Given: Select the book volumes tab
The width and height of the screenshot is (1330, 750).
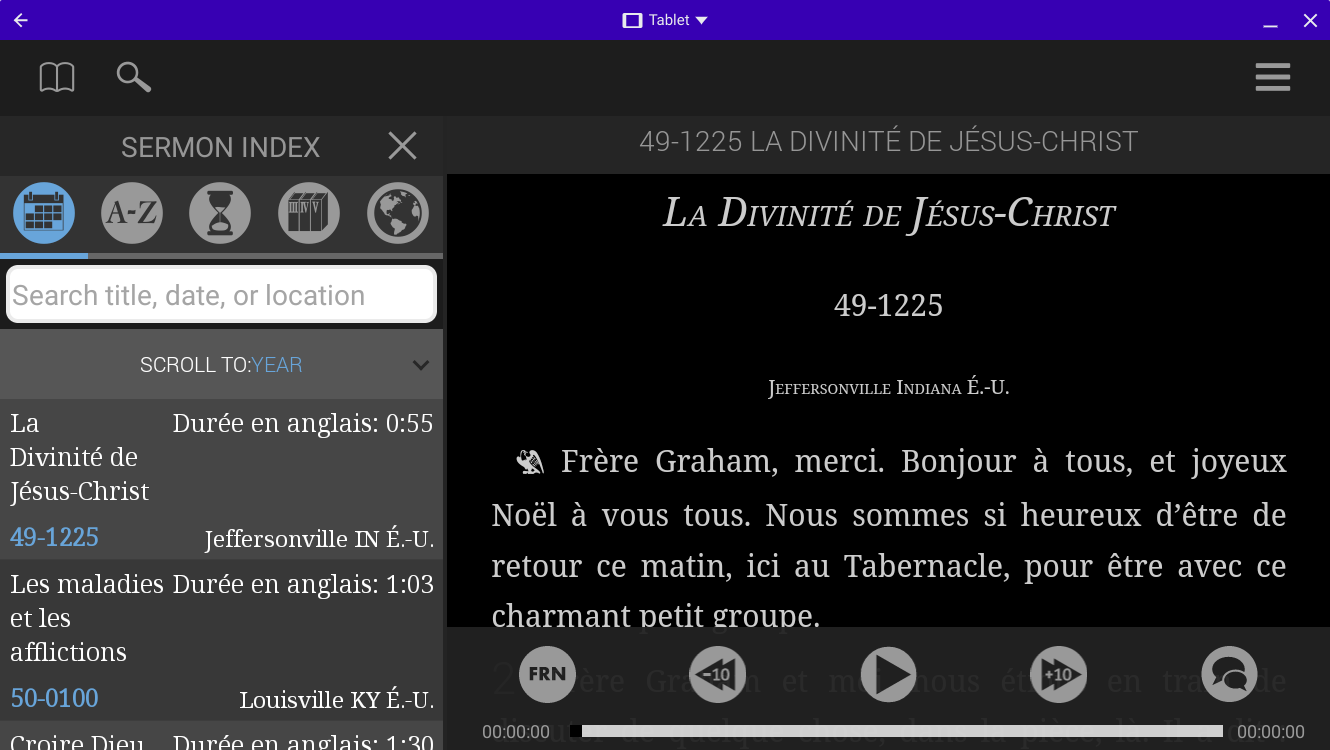Looking at the screenshot, I should click(x=309, y=213).
